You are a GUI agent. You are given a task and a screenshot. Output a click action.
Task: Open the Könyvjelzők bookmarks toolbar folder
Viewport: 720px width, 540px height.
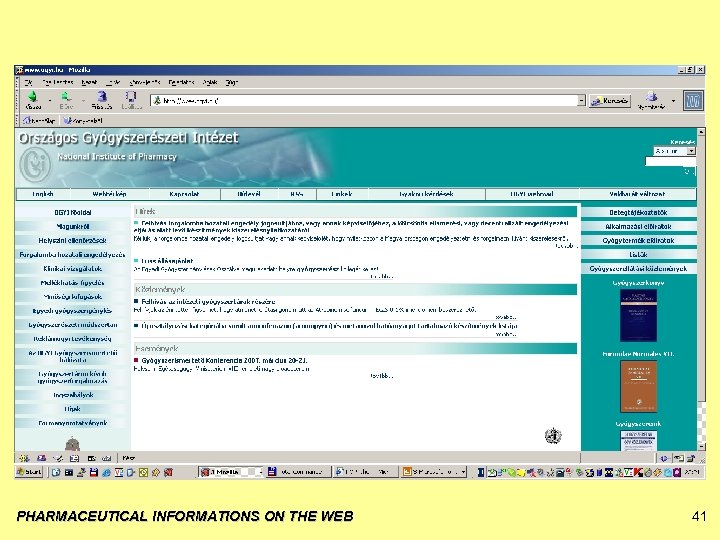pos(83,120)
